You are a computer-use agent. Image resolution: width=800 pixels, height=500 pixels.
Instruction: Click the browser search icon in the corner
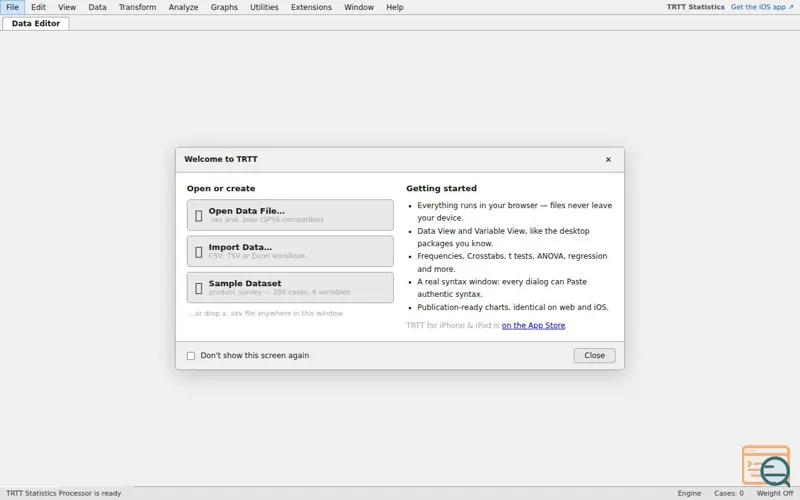click(x=766, y=466)
